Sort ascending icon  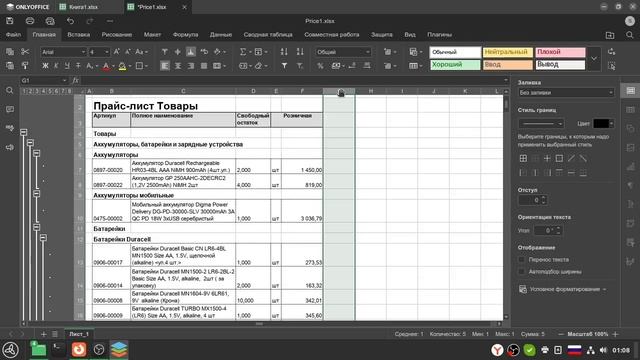click(x=284, y=52)
